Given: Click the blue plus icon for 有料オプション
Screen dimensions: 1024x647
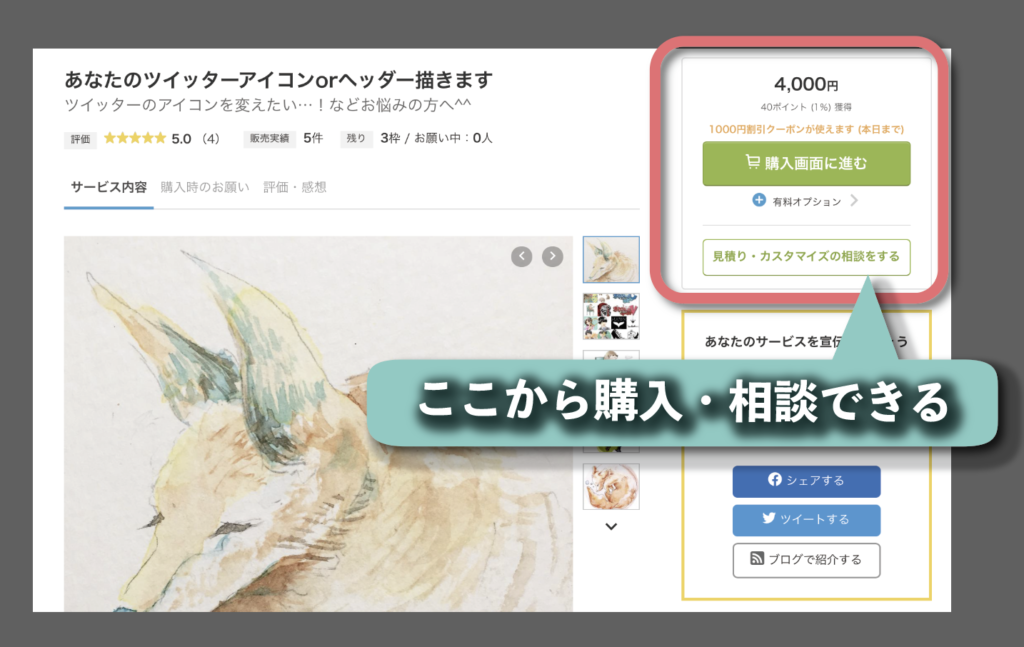Looking at the screenshot, I should coord(759,200).
